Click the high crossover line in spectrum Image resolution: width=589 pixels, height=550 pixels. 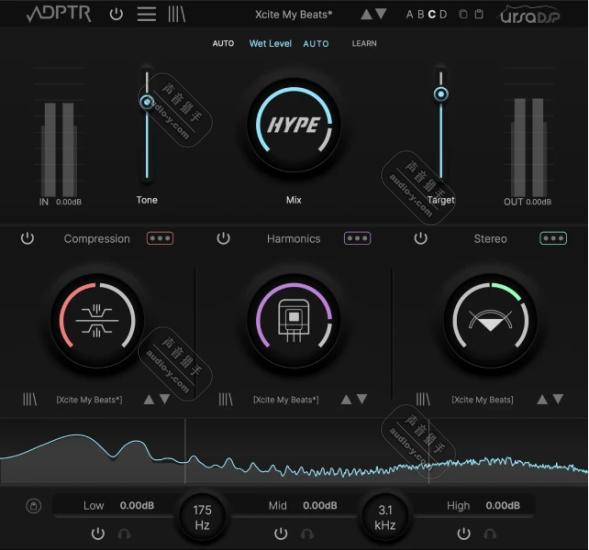pyautogui.click(x=429, y=451)
